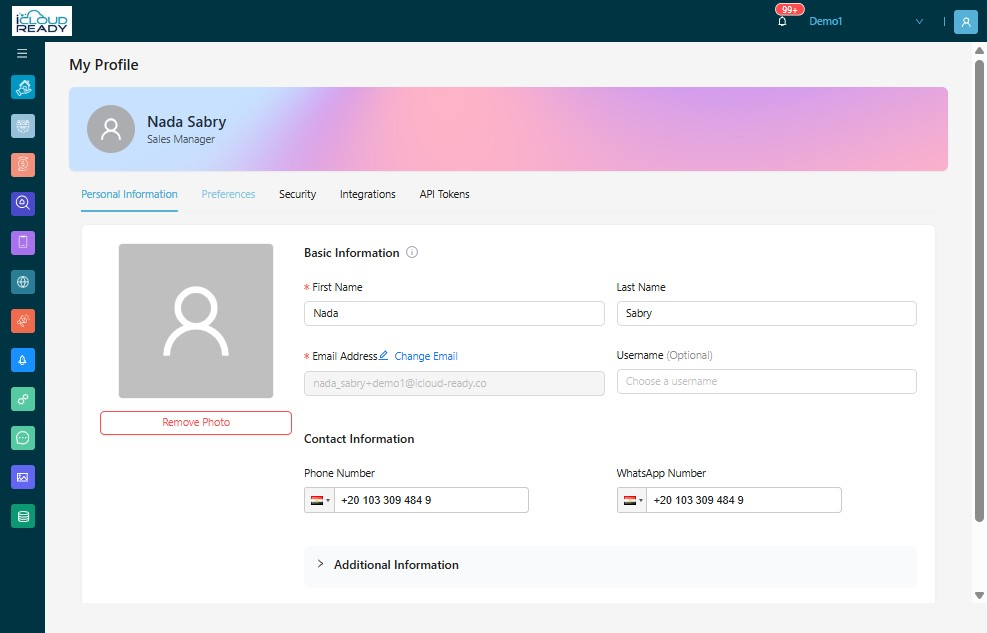Open notifications bell with 99+ badge
The height and width of the screenshot is (633, 987).
pos(782,21)
